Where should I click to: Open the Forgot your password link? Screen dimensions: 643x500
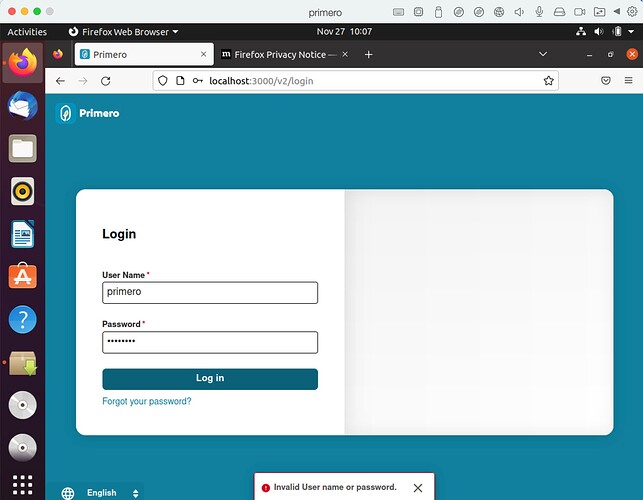(x=147, y=401)
